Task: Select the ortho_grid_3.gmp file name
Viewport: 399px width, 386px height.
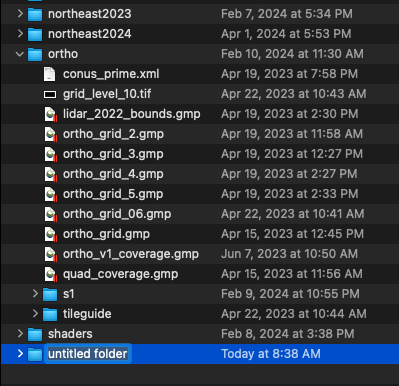Action: pos(113,154)
